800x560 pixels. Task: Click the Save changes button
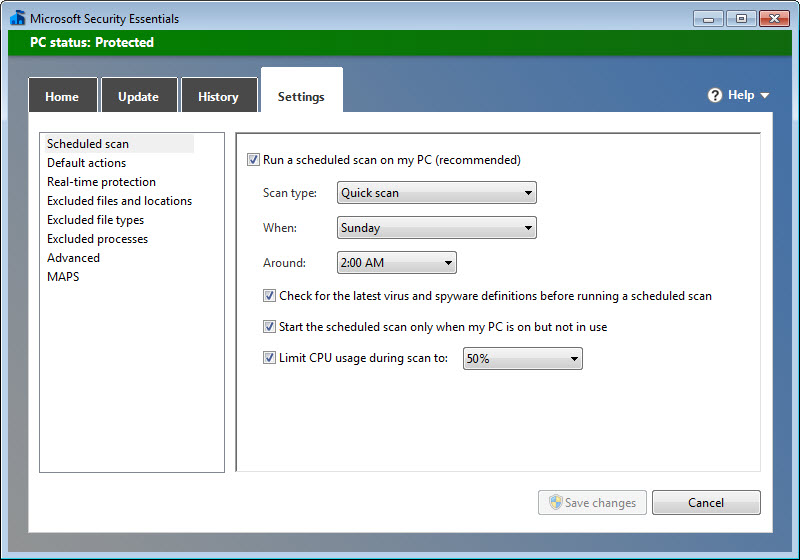592,502
